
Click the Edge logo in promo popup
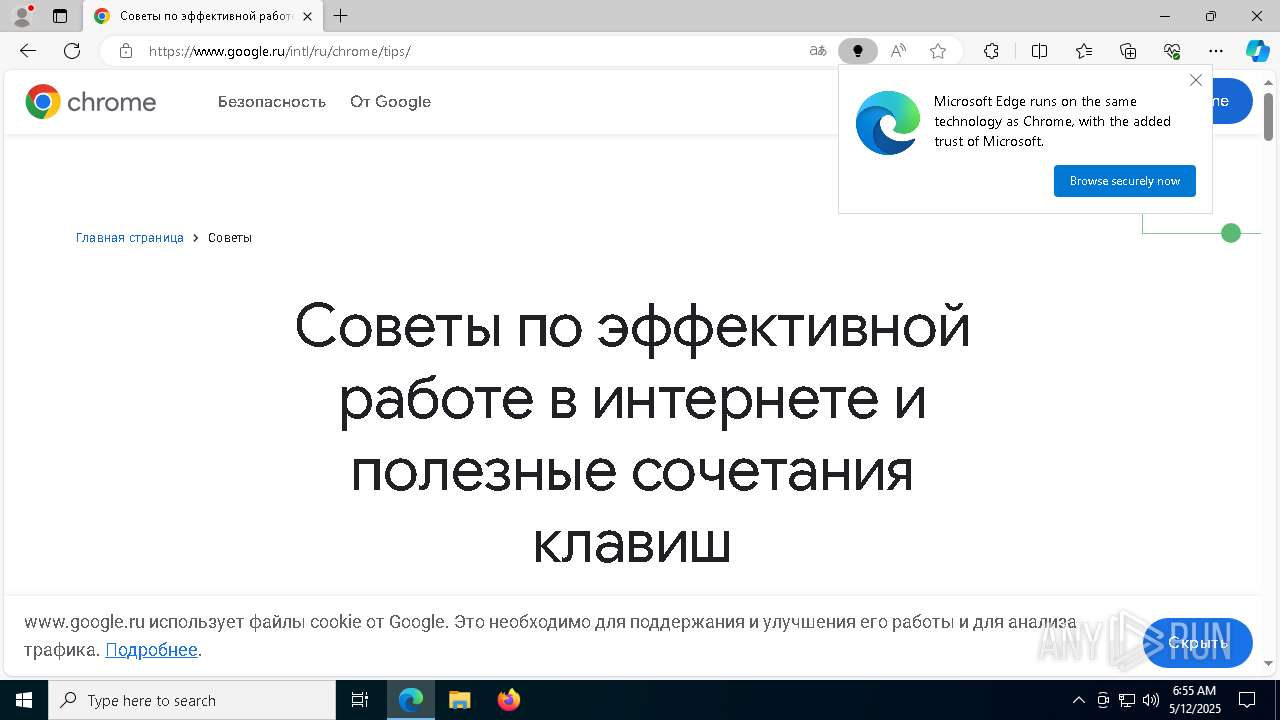point(888,123)
